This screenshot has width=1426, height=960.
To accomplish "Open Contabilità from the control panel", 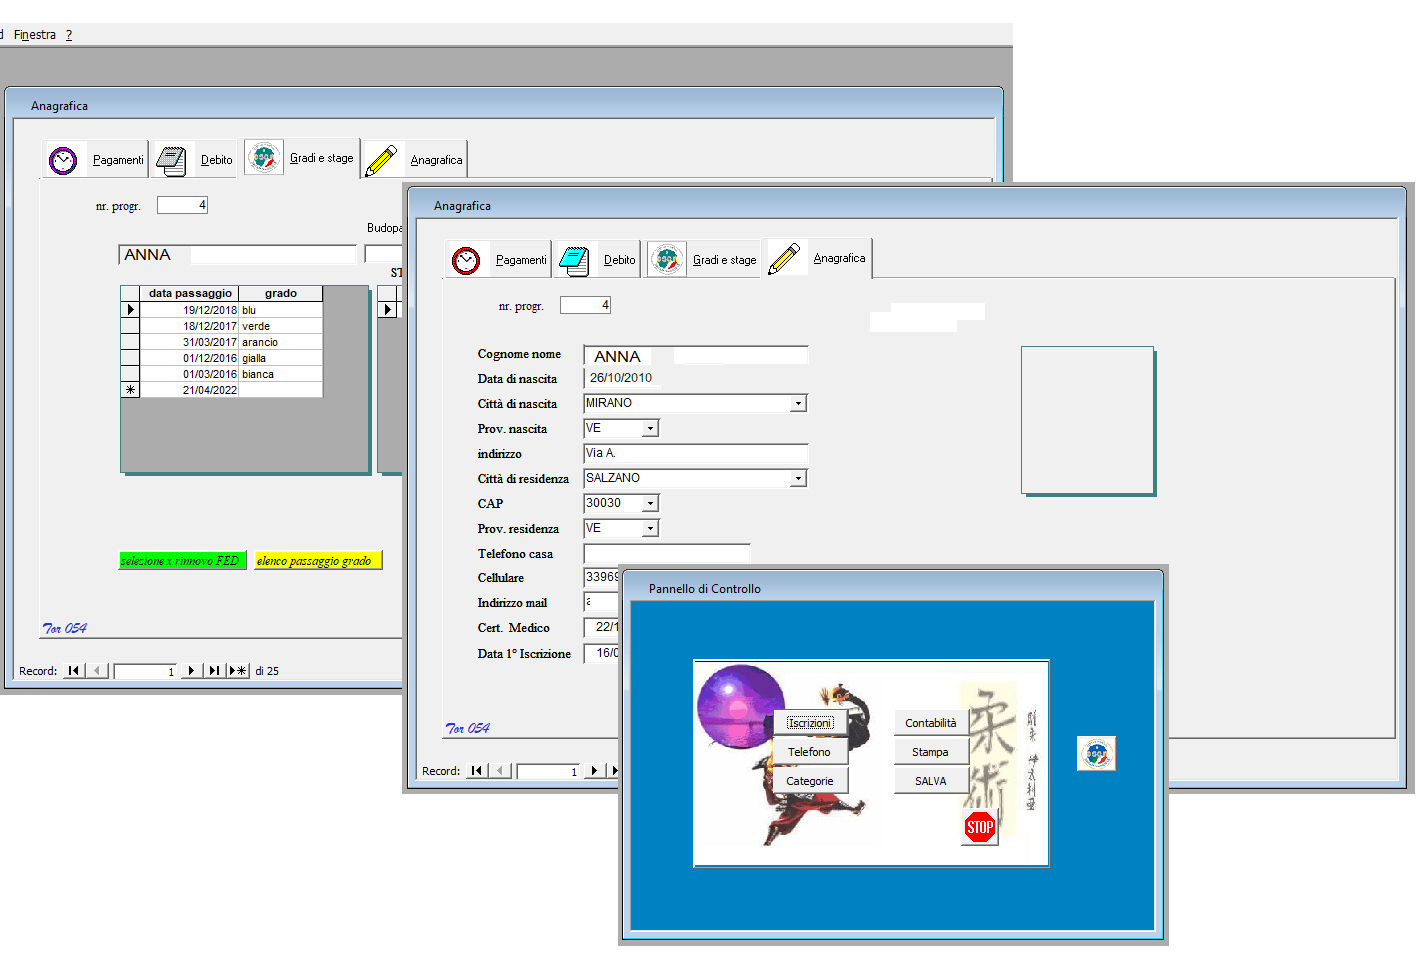I will pyautogui.click(x=931, y=723).
